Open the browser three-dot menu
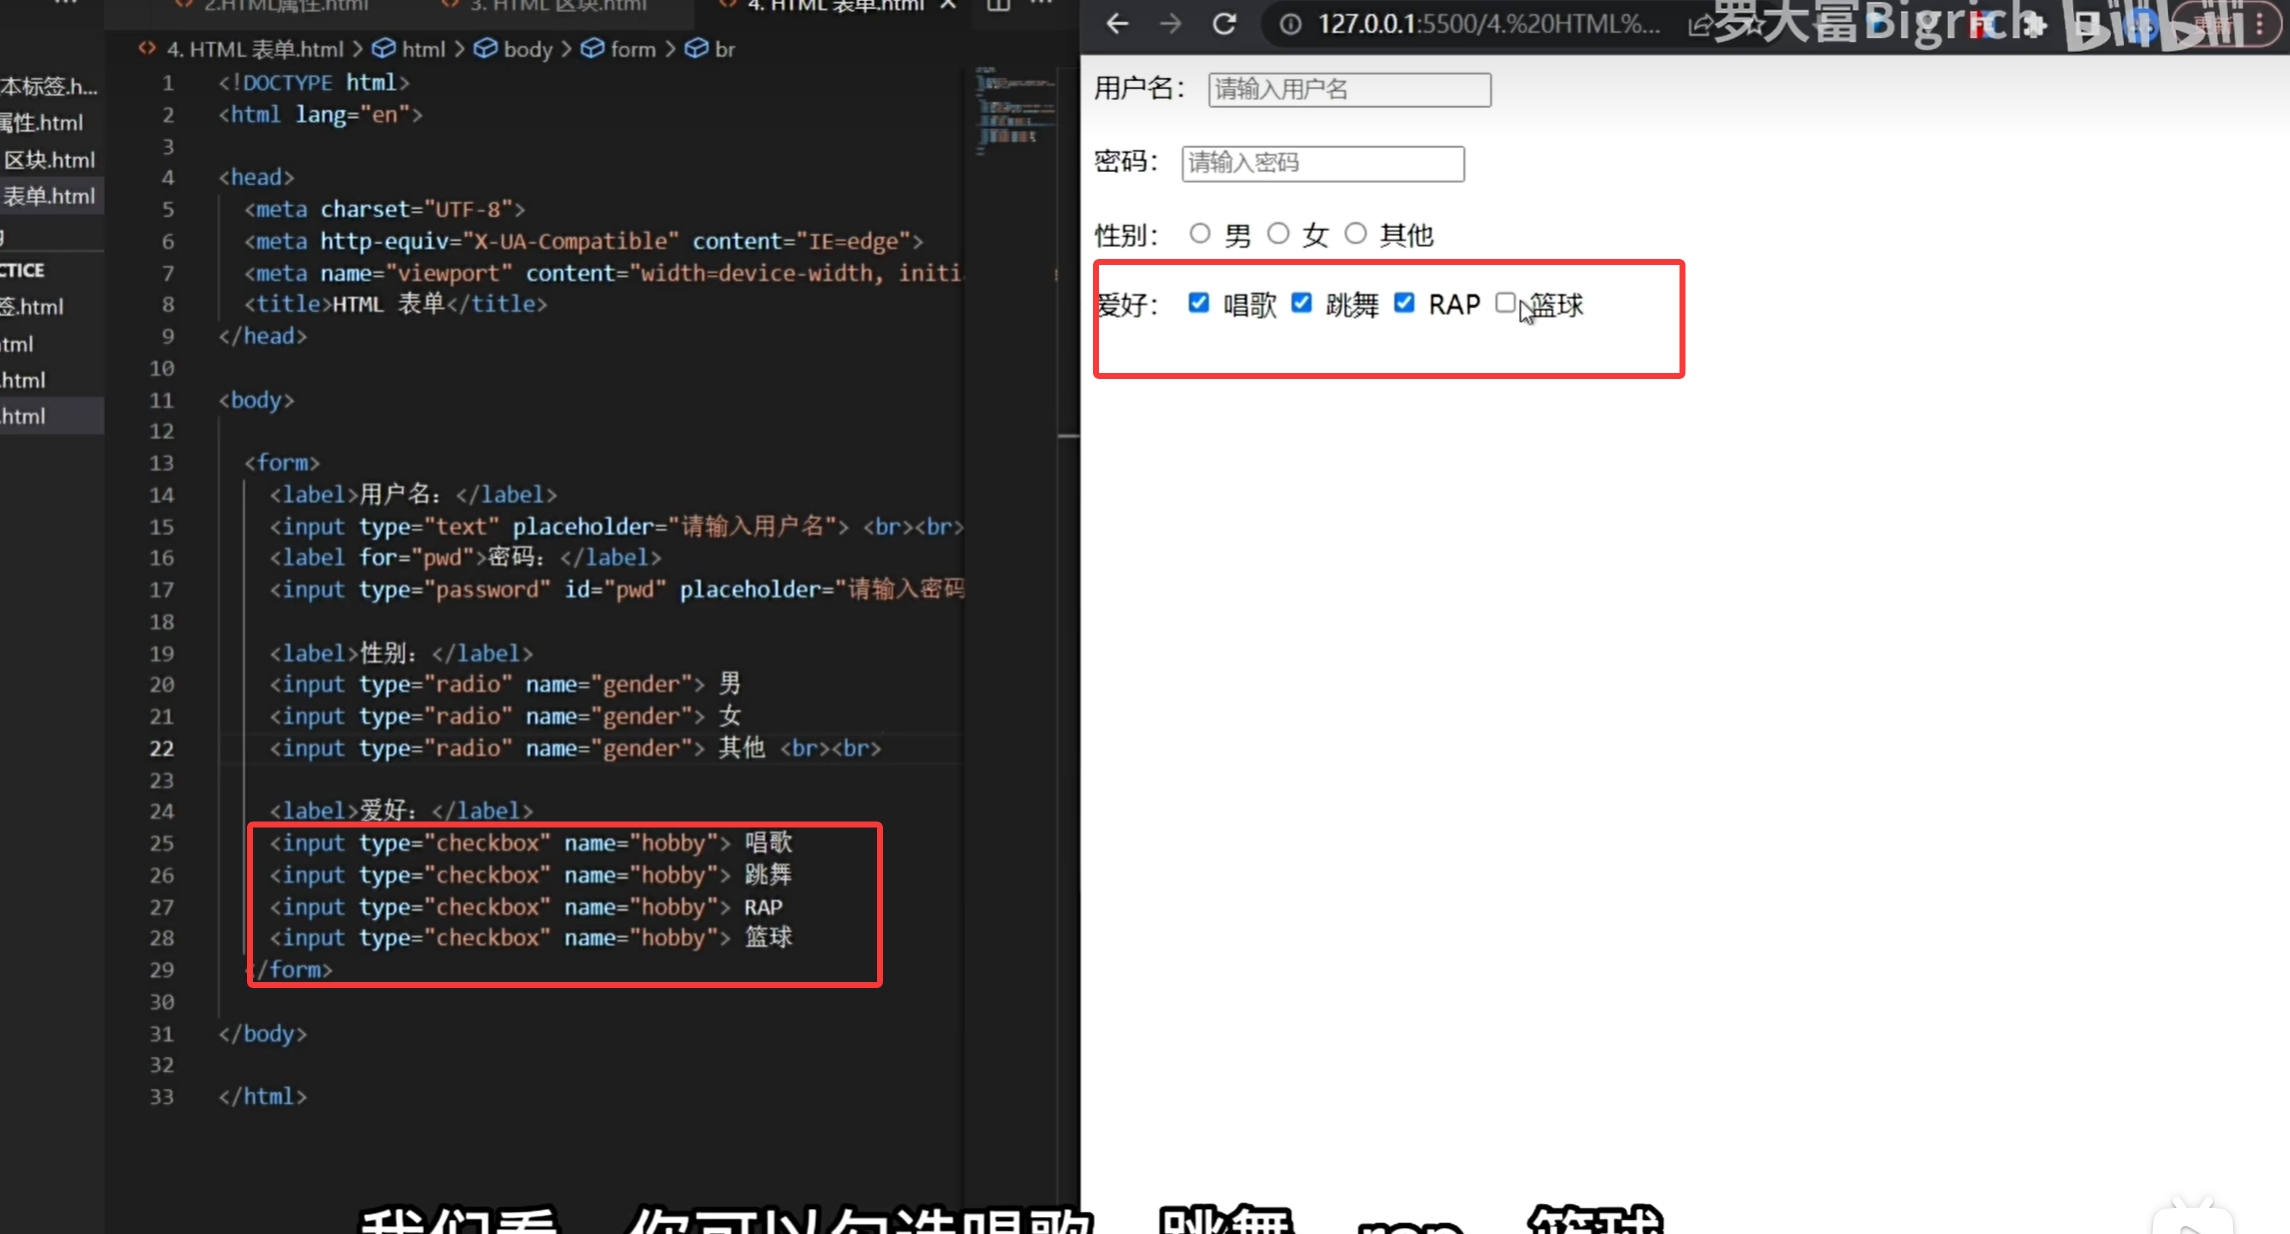Image resolution: width=2290 pixels, height=1234 pixels. coord(2260,24)
